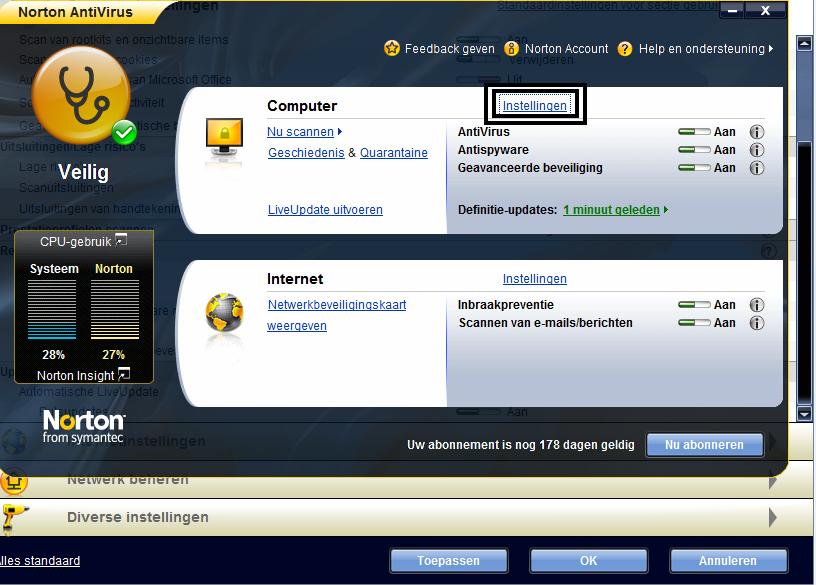This screenshot has width=816, height=585.
Task: Toggle the AntiVirus Aan switch
Action: 694,132
